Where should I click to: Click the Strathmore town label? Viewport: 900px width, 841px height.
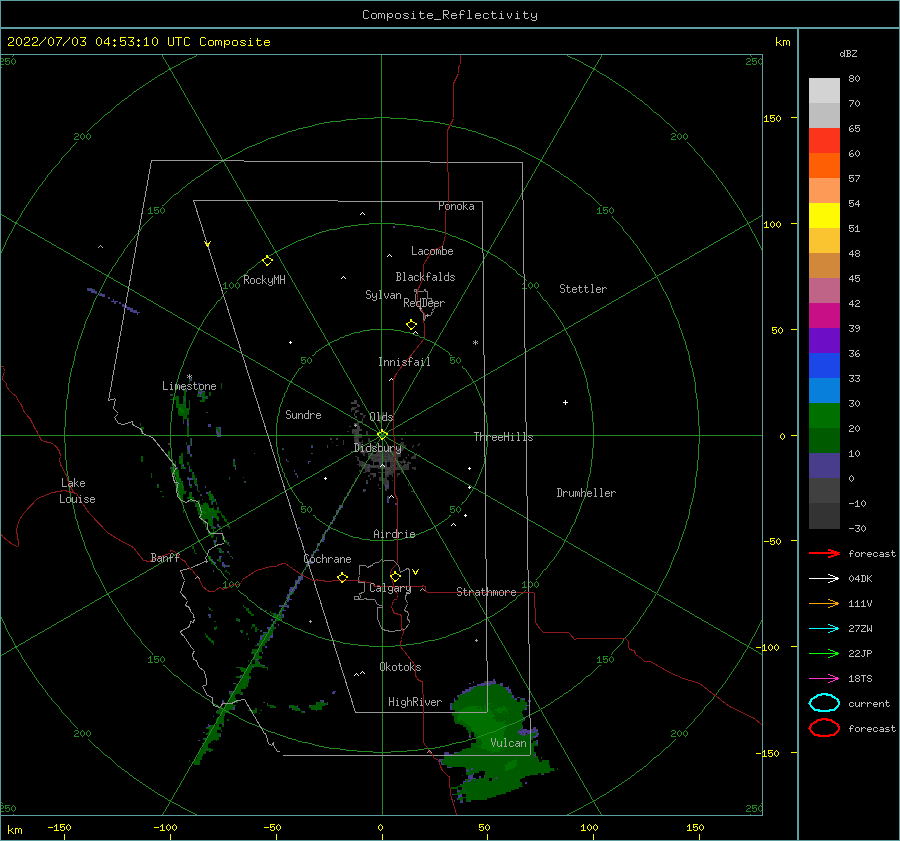tap(486, 592)
